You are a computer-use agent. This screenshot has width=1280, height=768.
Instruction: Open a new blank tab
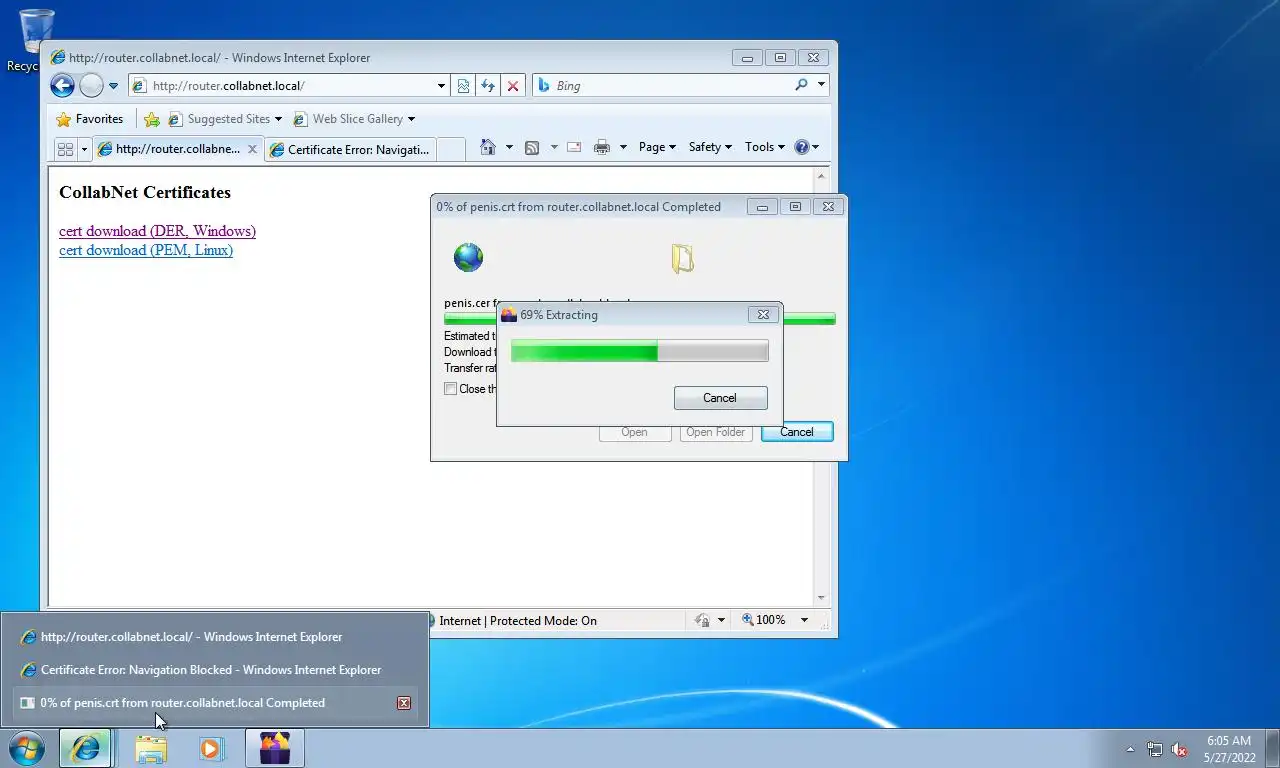(x=451, y=149)
